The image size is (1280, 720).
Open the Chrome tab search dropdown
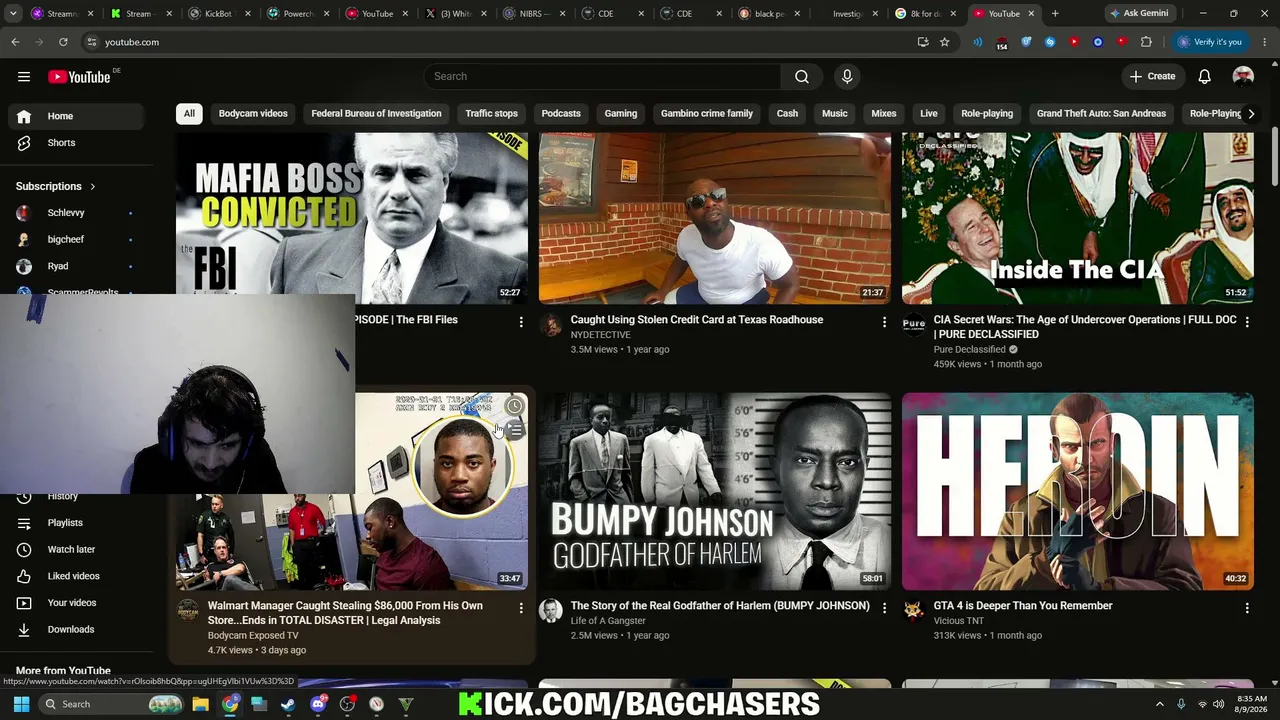13,14
